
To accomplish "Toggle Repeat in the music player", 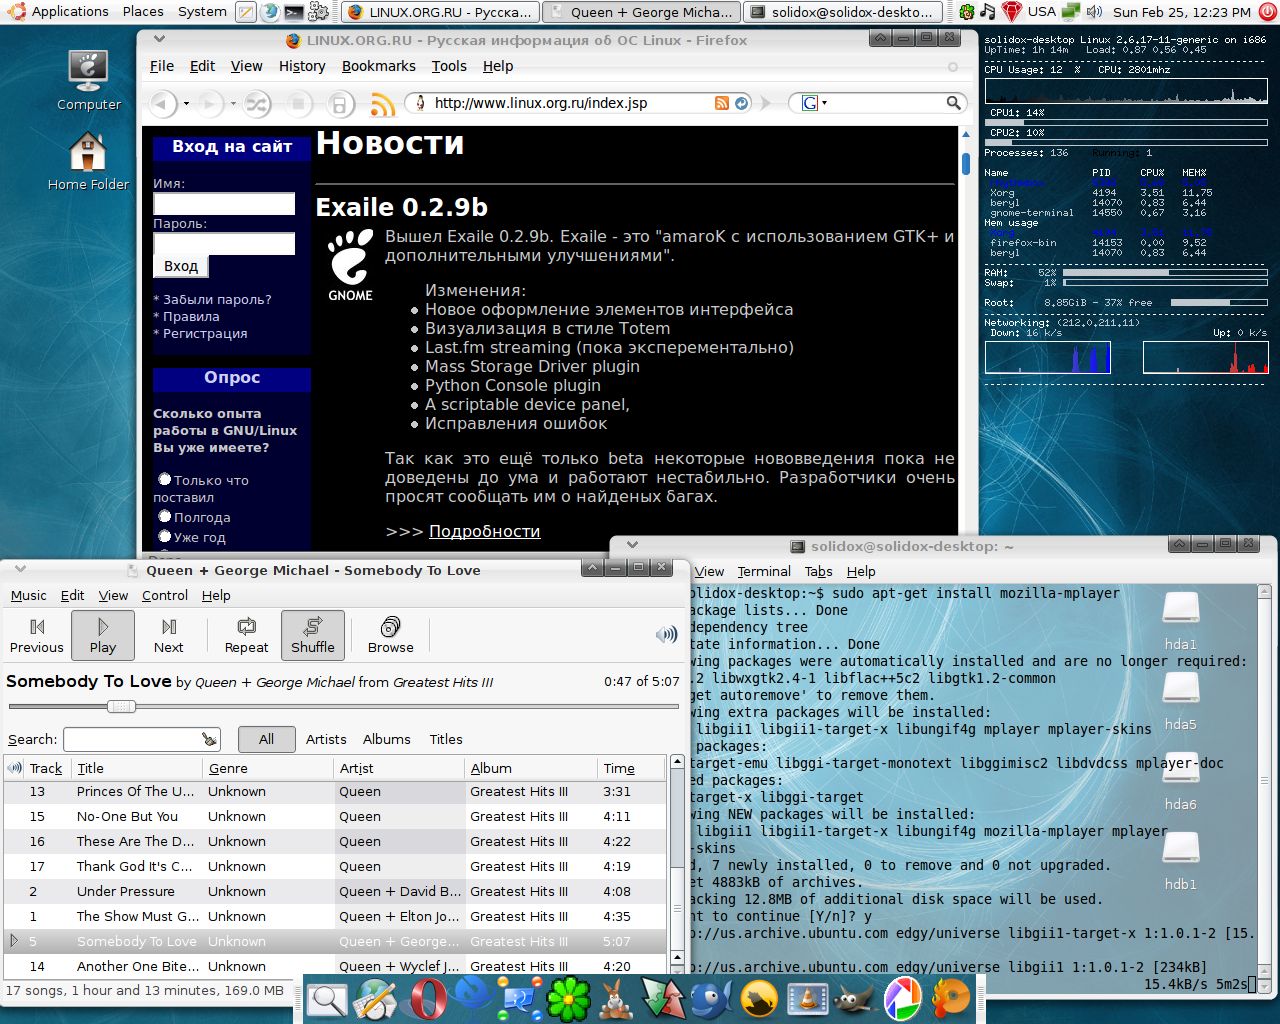I will [246, 635].
